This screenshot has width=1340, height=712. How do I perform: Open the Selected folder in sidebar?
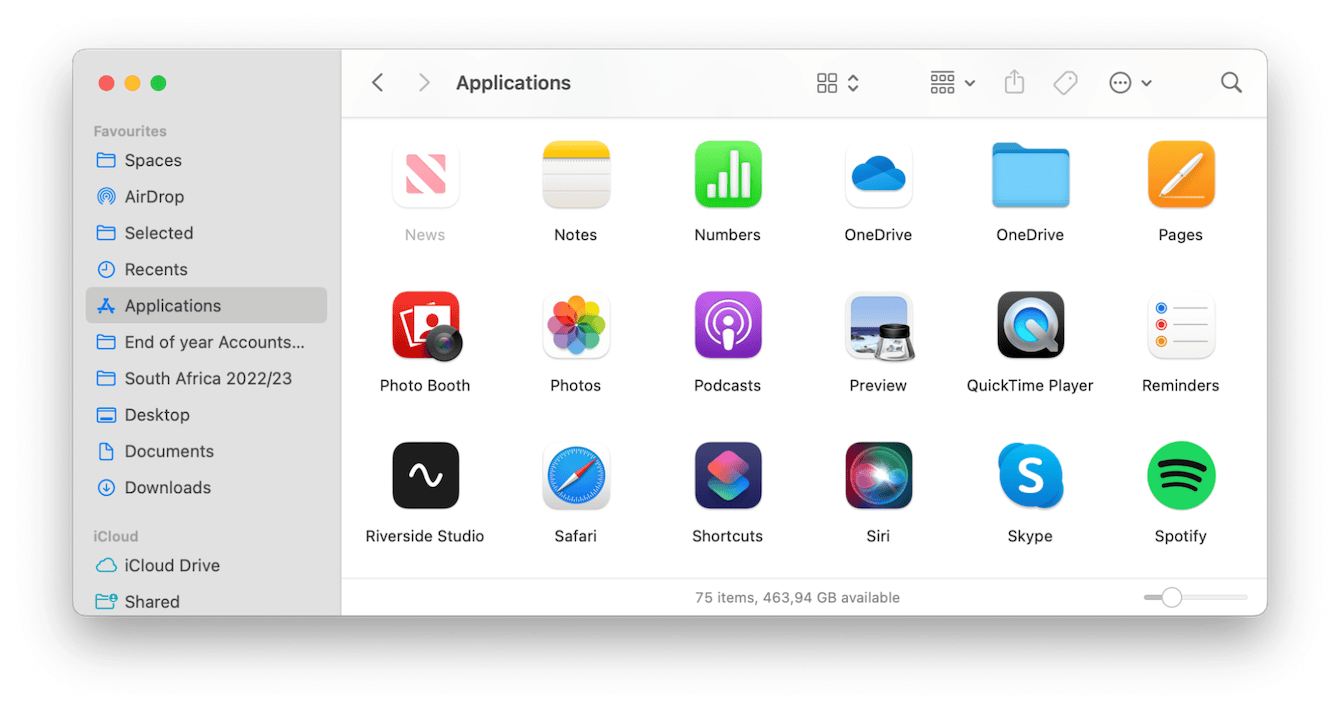click(x=206, y=233)
